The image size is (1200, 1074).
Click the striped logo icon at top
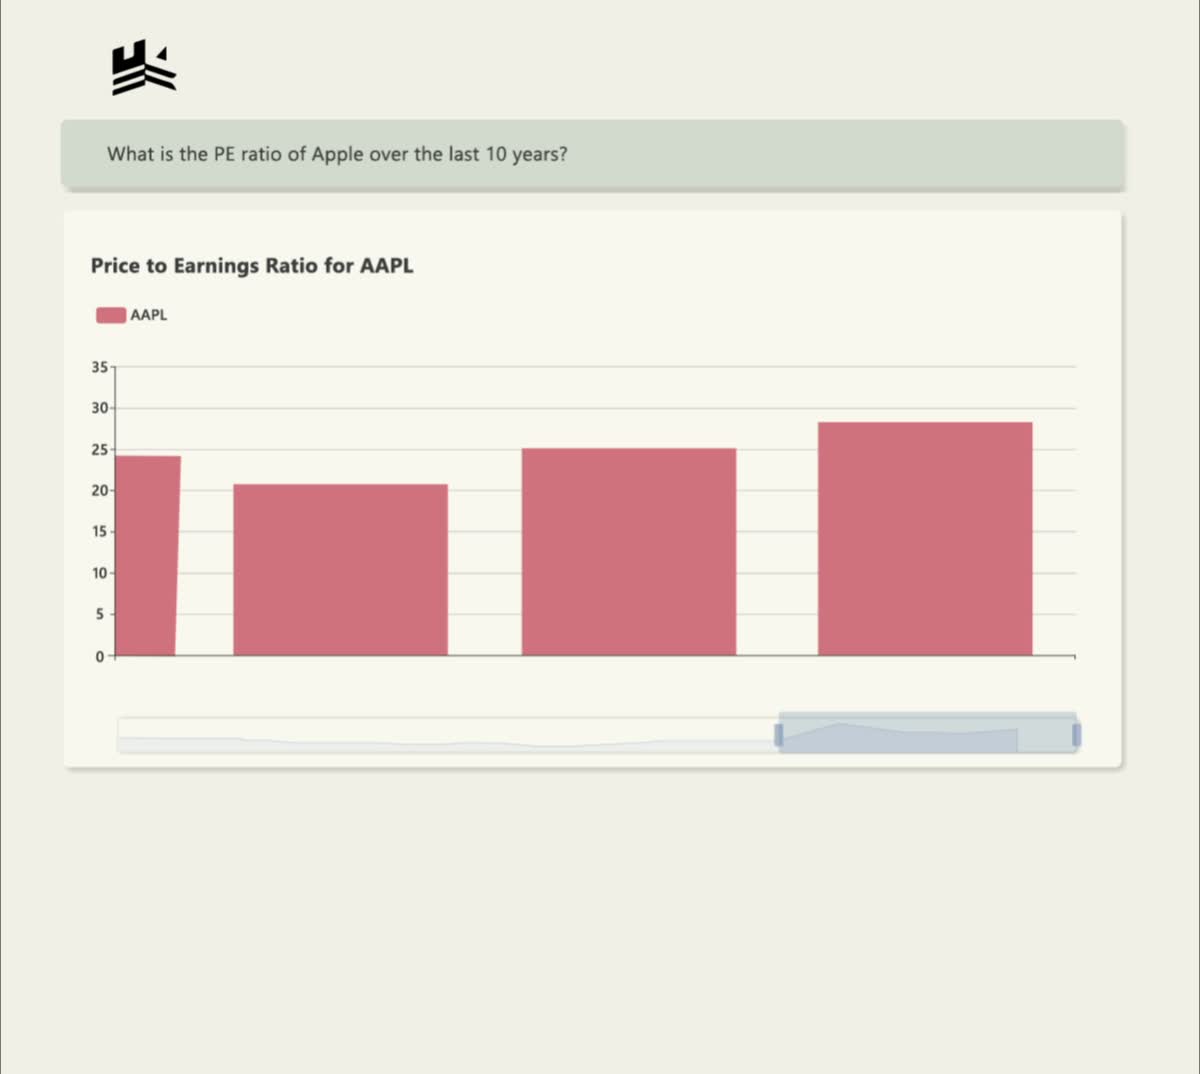click(x=144, y=68)
